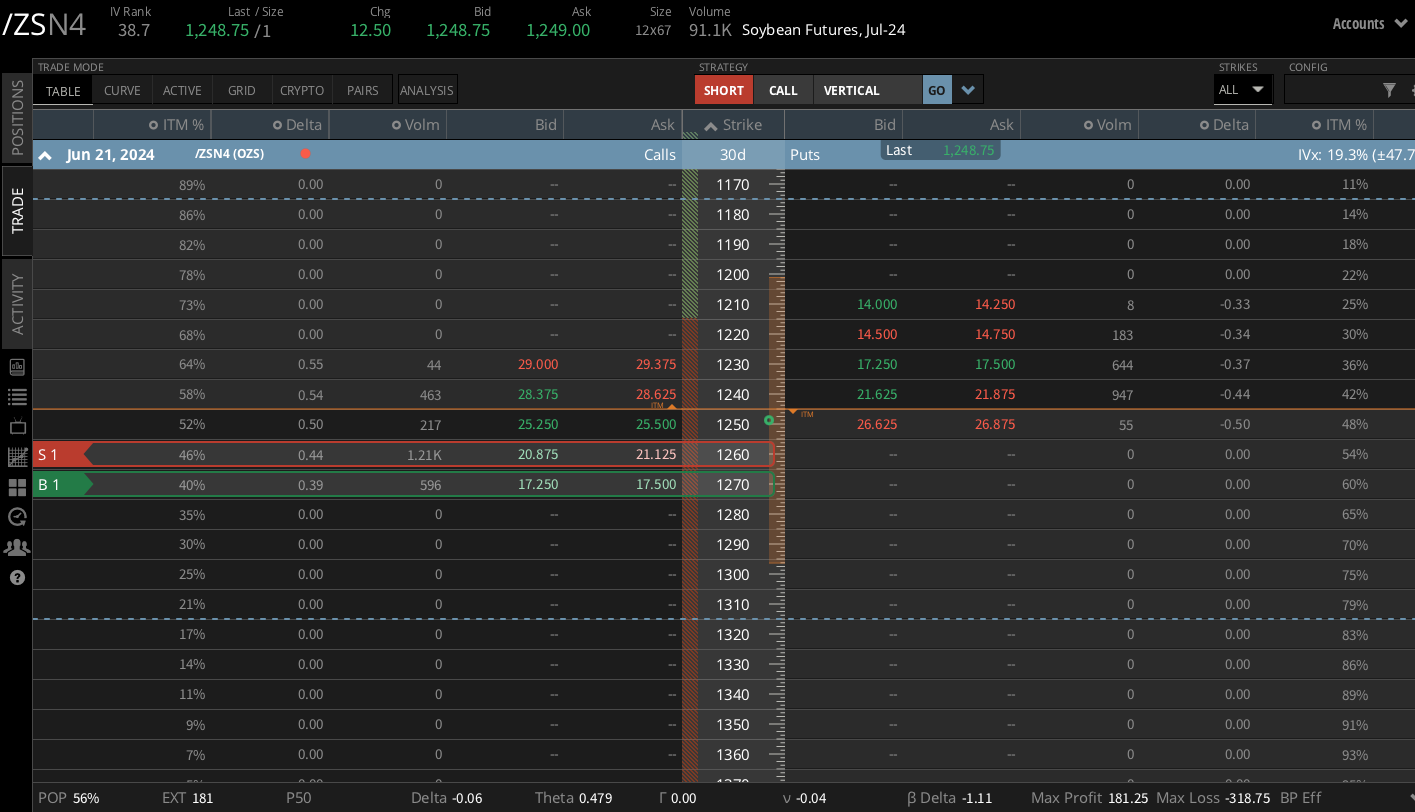Click call bid 29.000 at 1230 strike
1415x812 pixels.
click(538, 365)
